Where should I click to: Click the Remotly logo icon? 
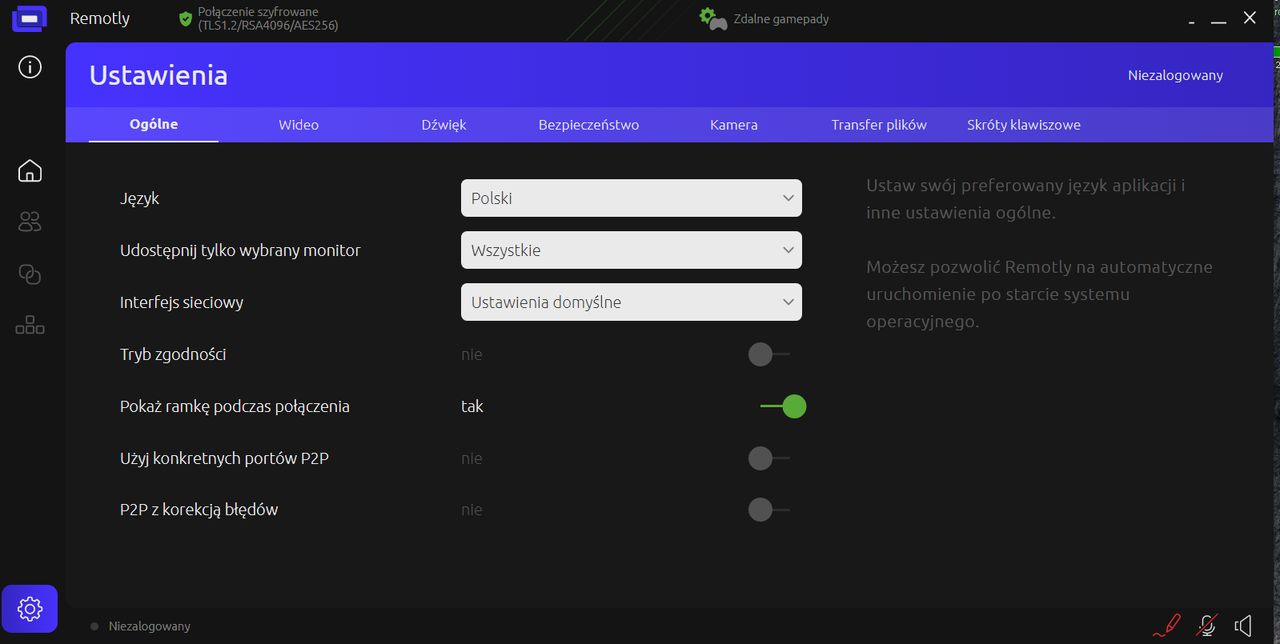[x=29, y=18]
